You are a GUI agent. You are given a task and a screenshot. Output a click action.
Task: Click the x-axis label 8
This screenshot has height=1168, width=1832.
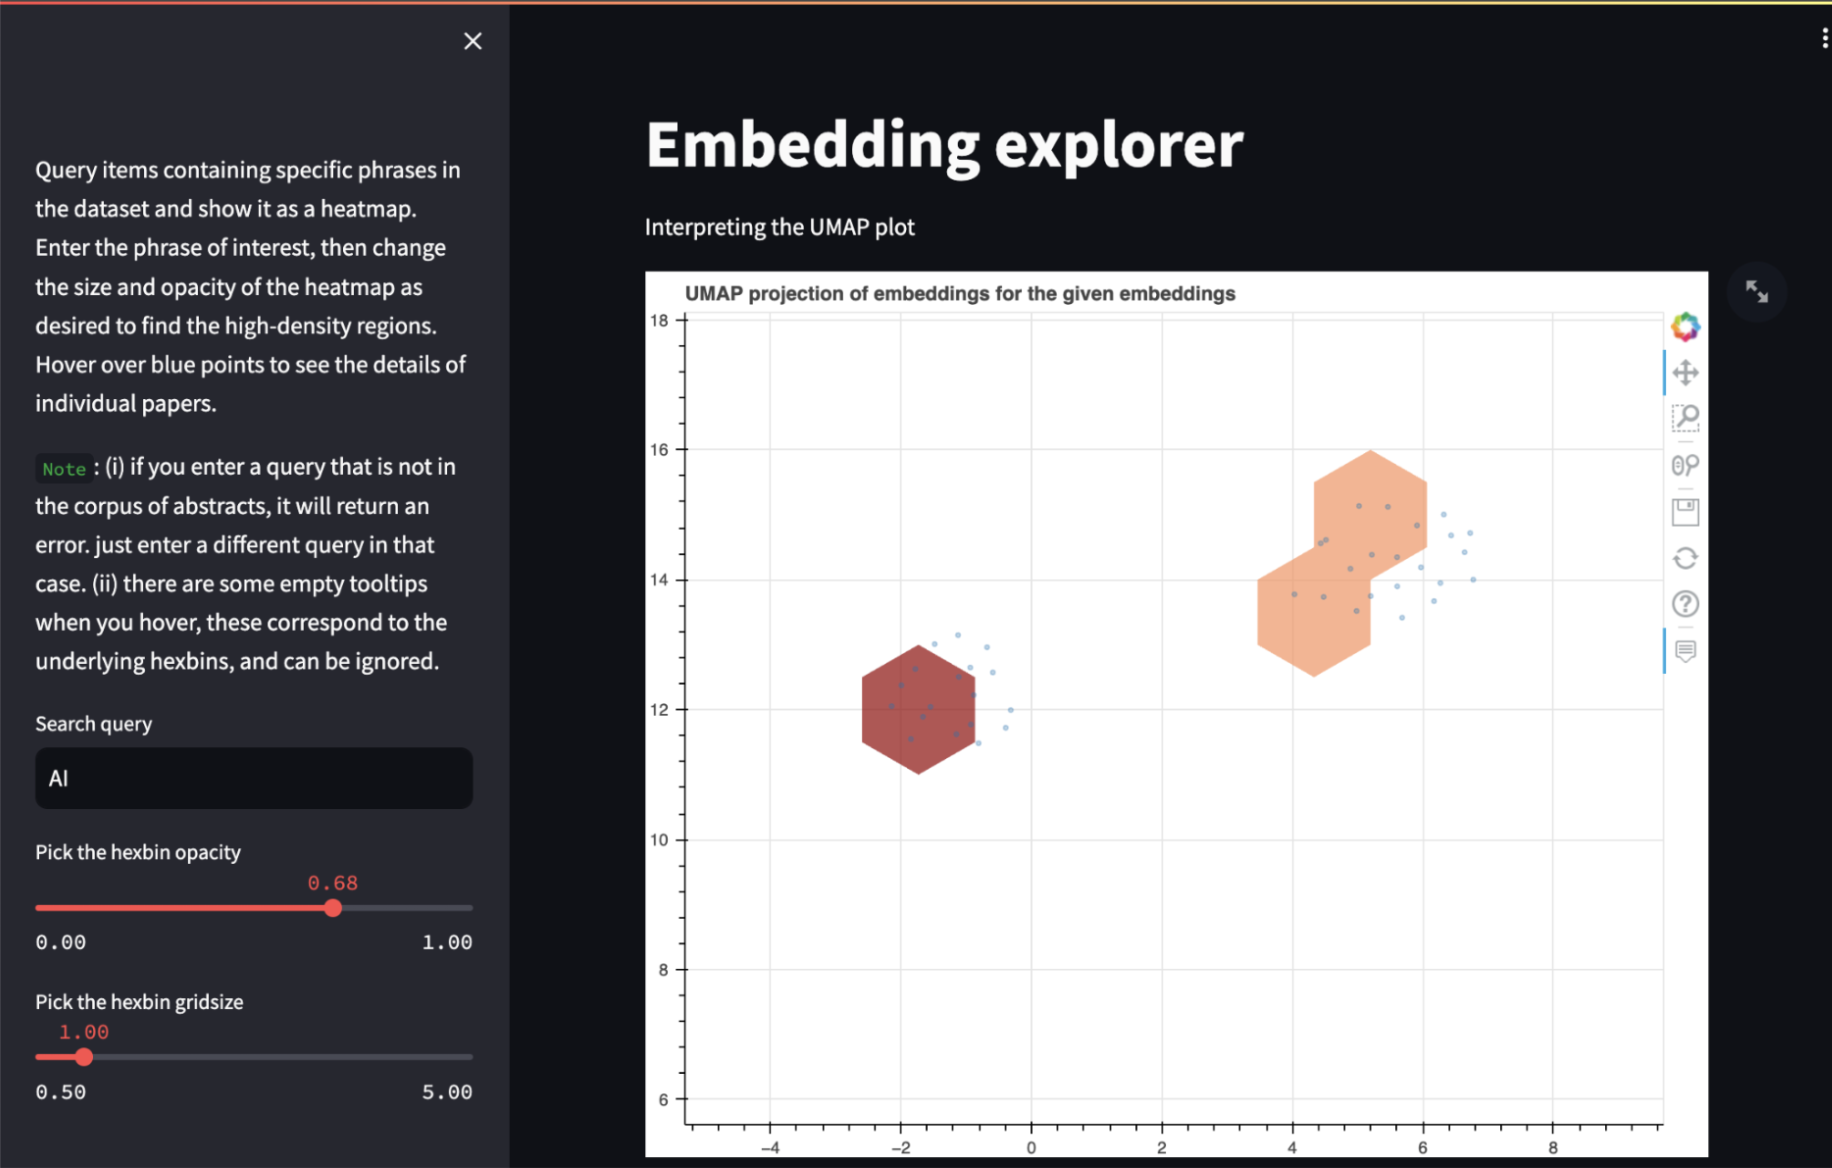click(1553, 1147)
